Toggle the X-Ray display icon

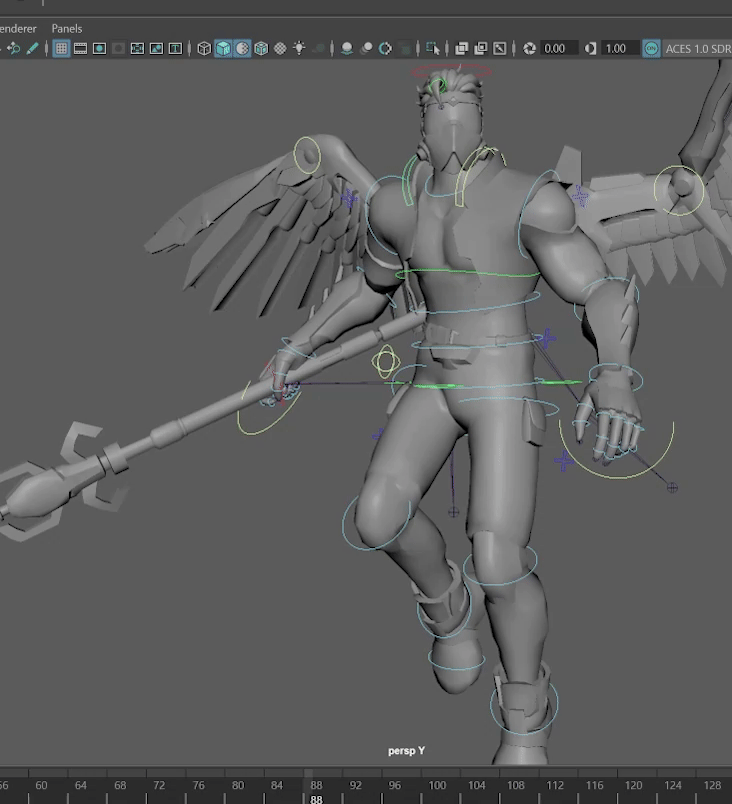coord(461,49)
